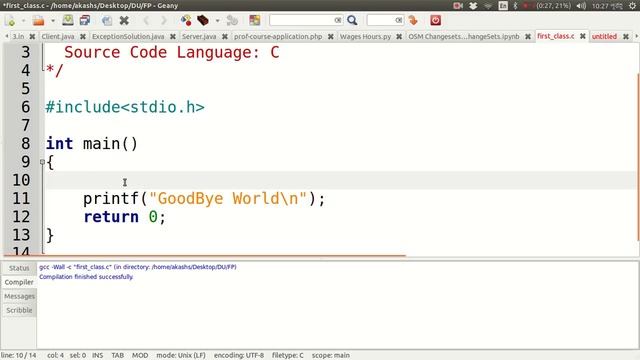Close the OSM Changesets tab

pos(528,37)
